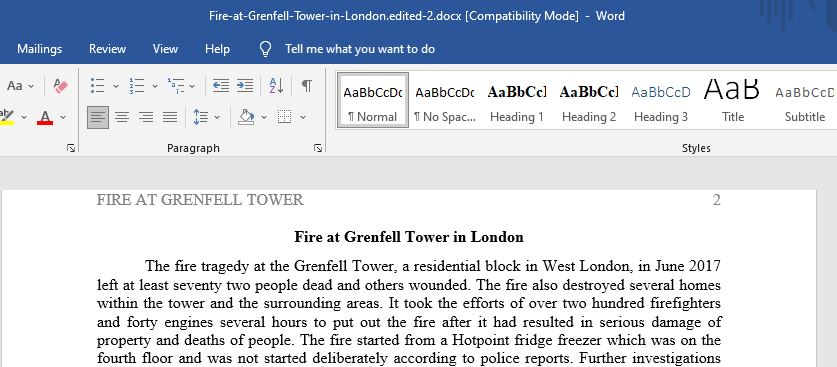Apply the red Font Color swatch

click(45, 117)
